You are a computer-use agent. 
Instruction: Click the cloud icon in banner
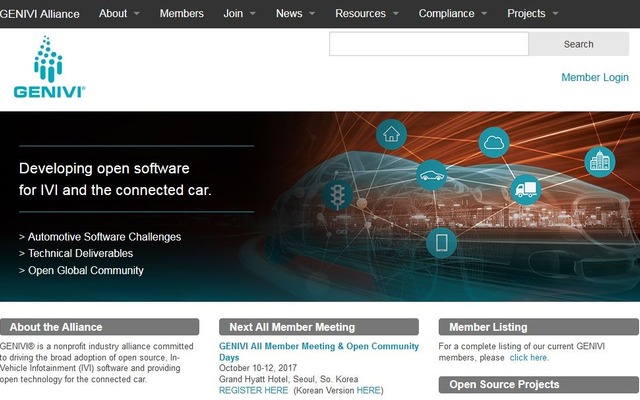point(493,142)
